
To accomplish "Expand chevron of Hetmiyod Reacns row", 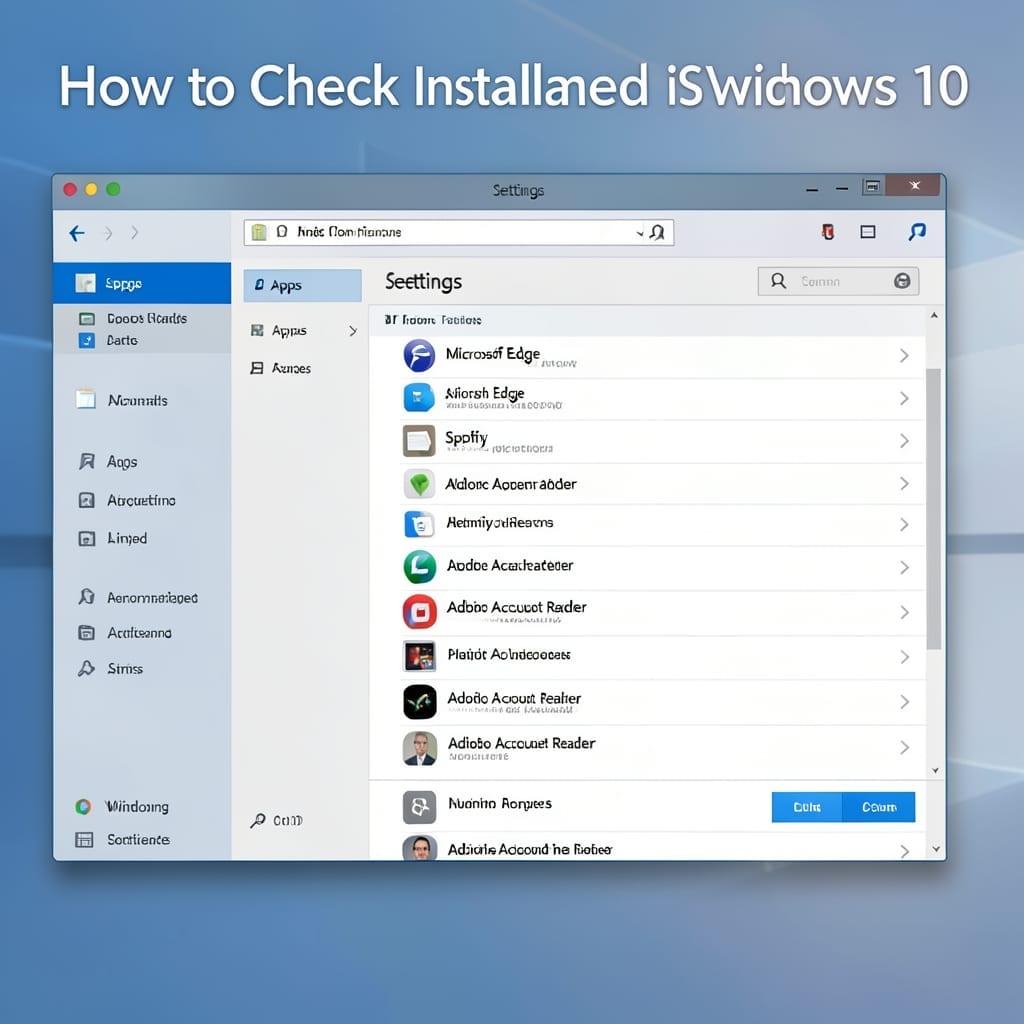I will click(904, 524).
